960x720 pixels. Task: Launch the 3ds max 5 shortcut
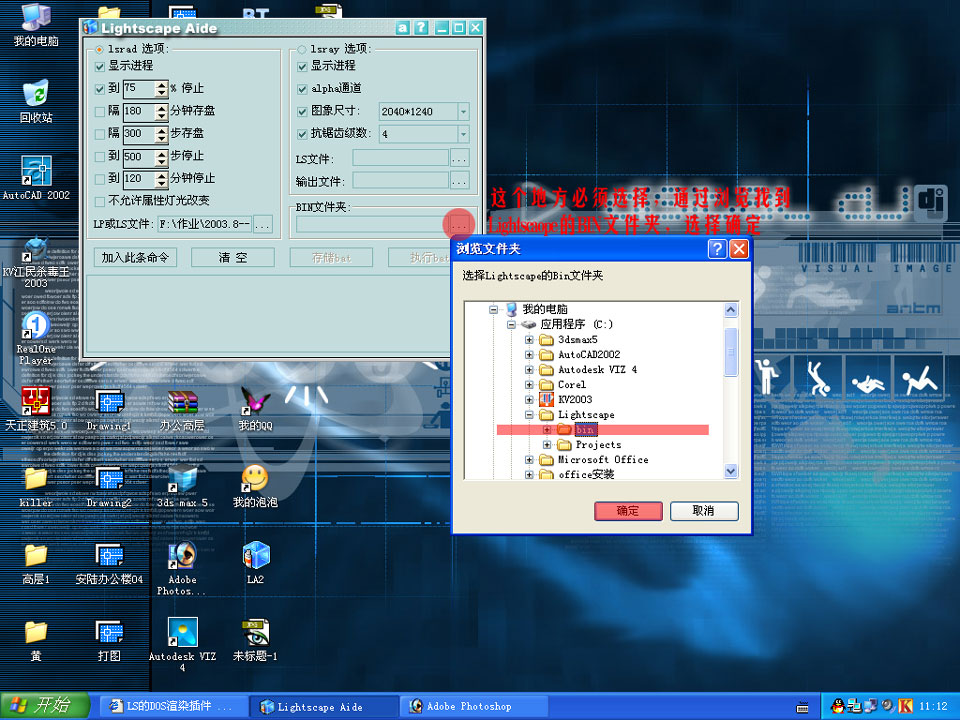[182, 487]
